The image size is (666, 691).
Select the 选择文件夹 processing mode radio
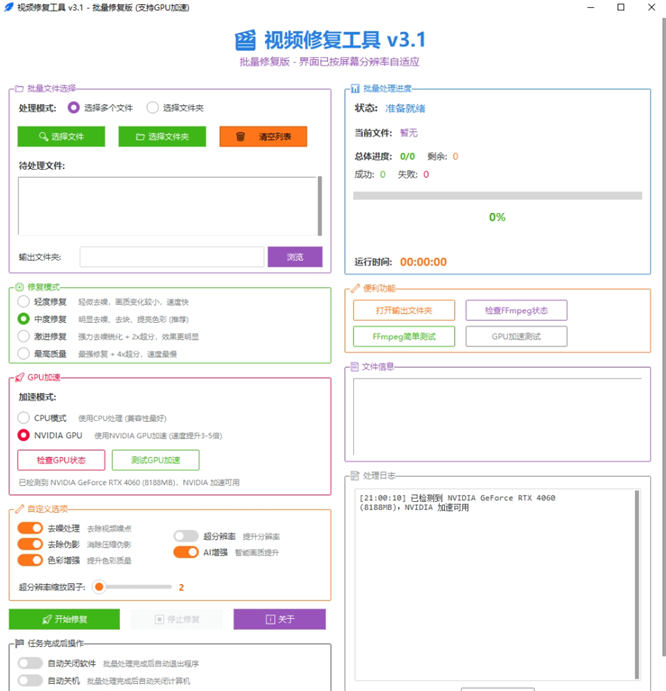(153, 108)
